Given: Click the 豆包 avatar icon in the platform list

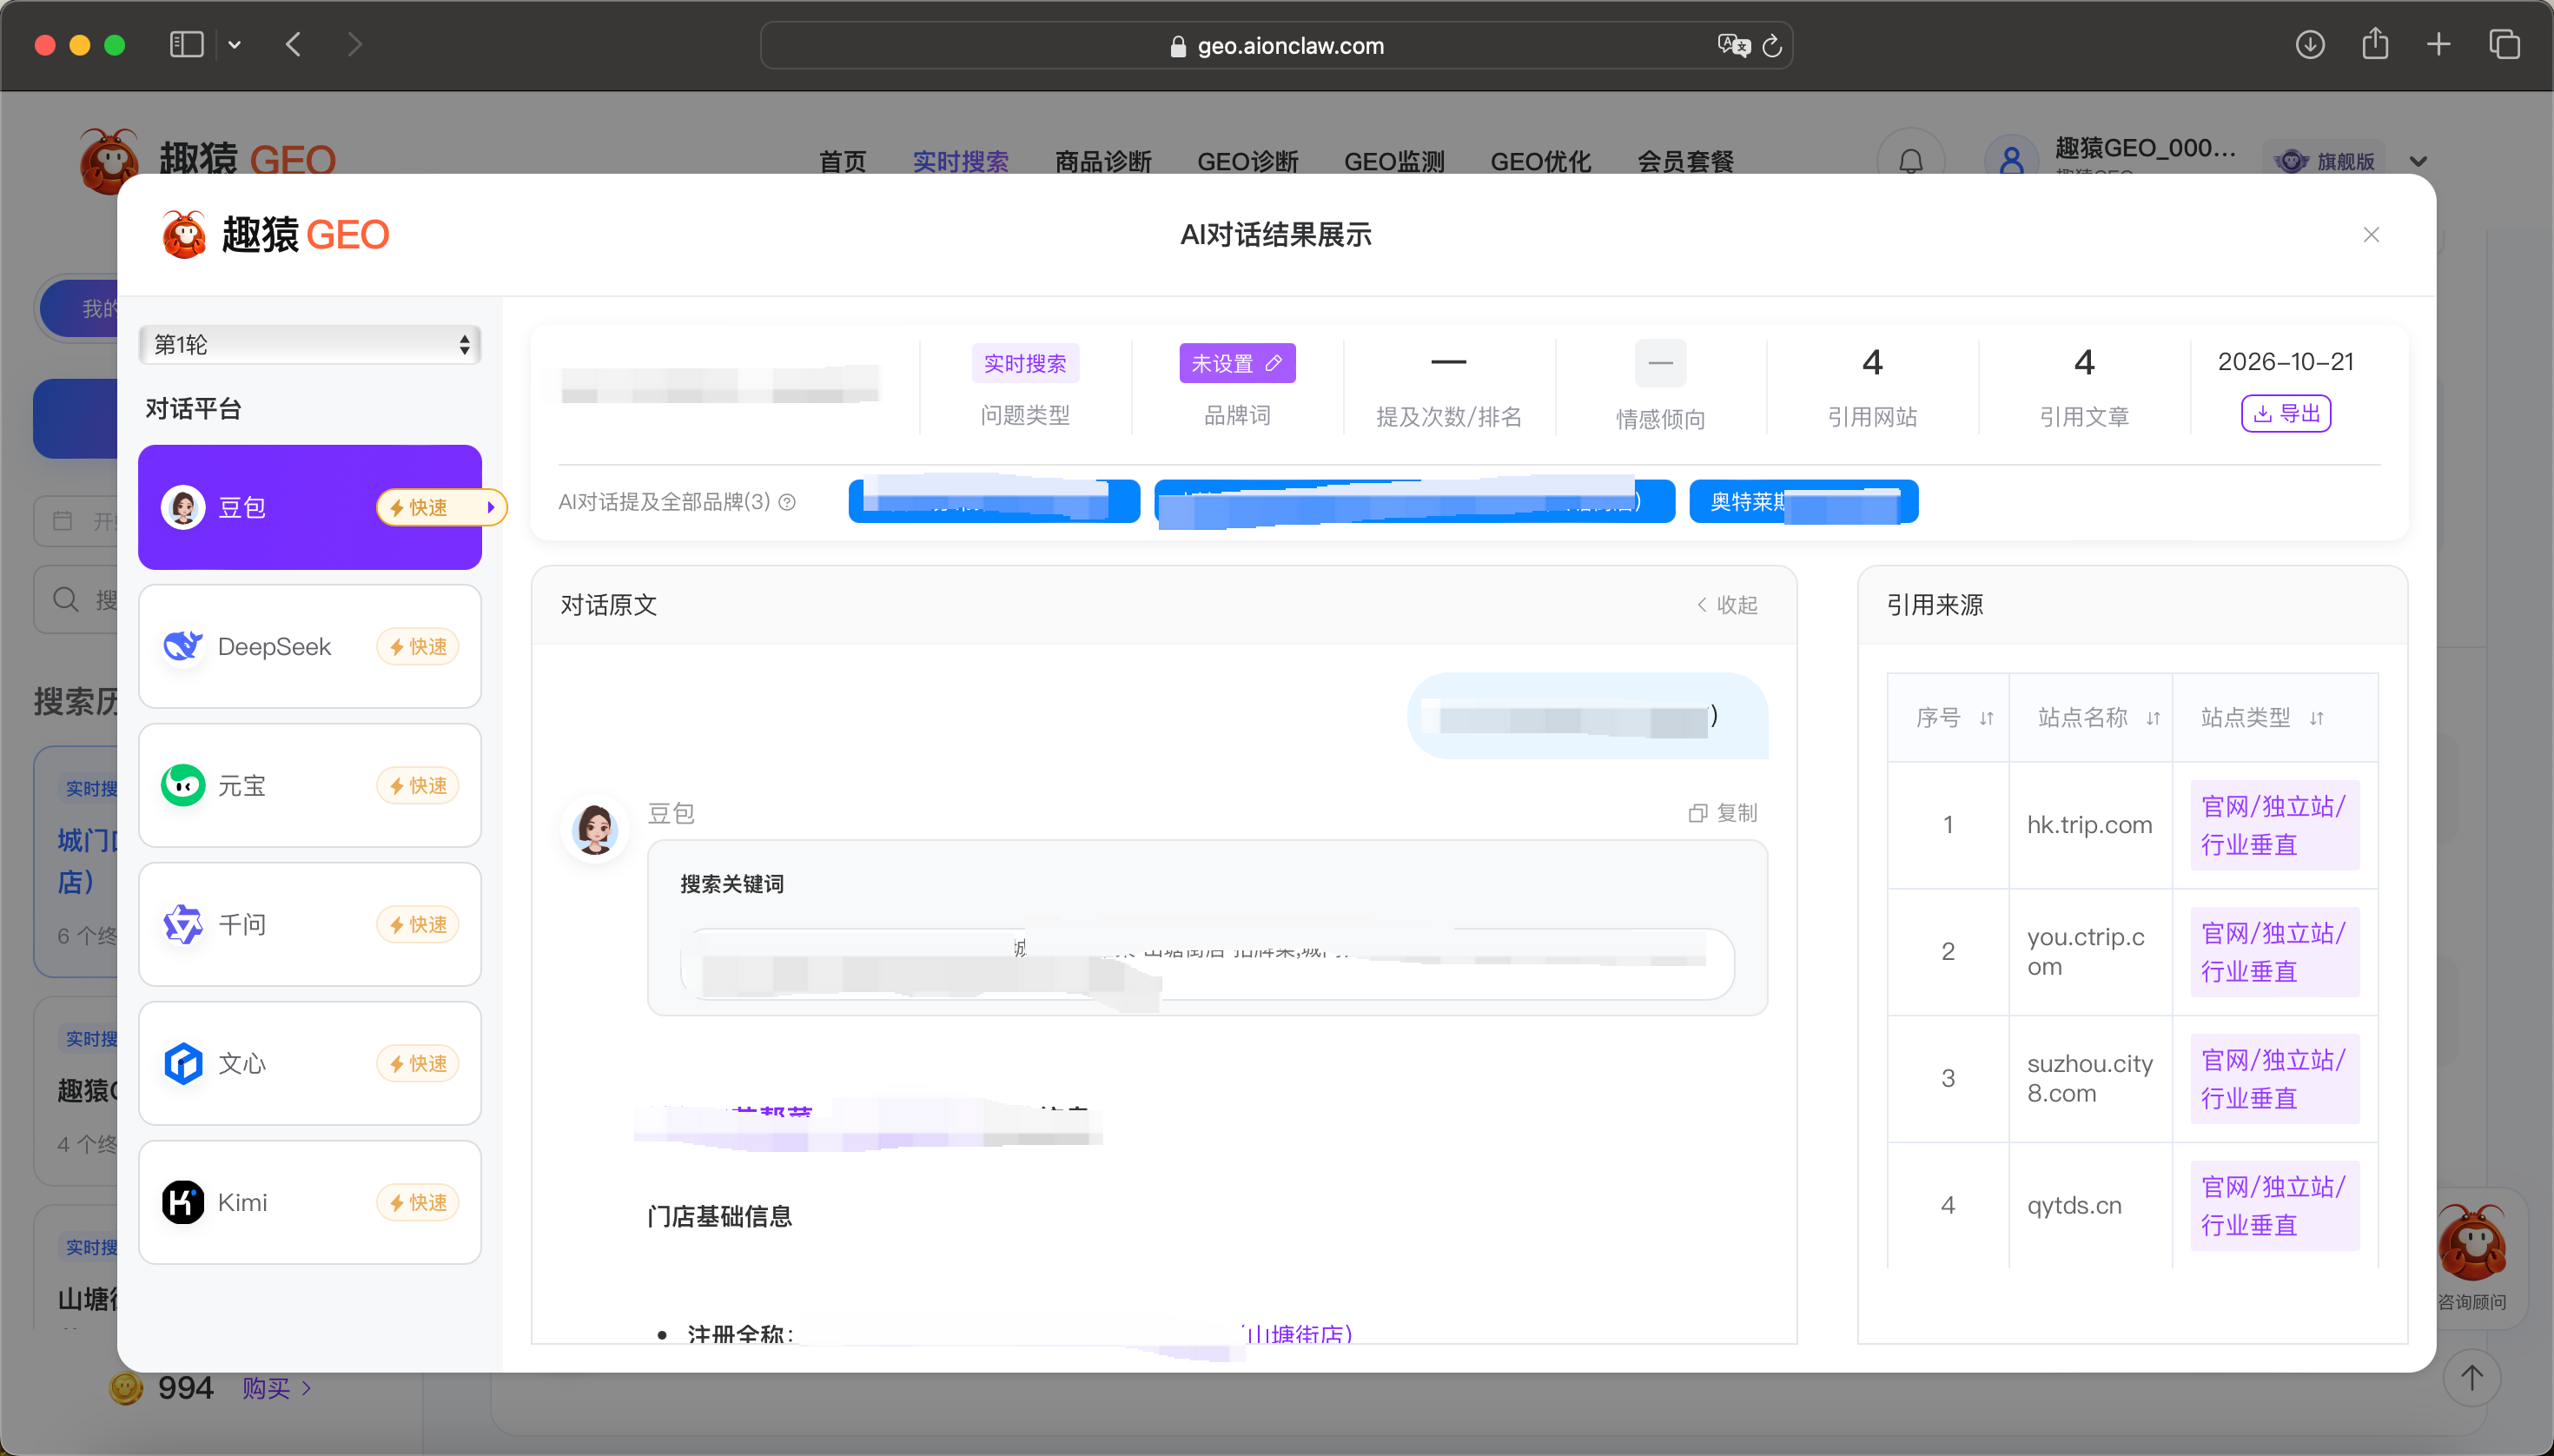Looking at the screenshot, I should tap(183, 507).
